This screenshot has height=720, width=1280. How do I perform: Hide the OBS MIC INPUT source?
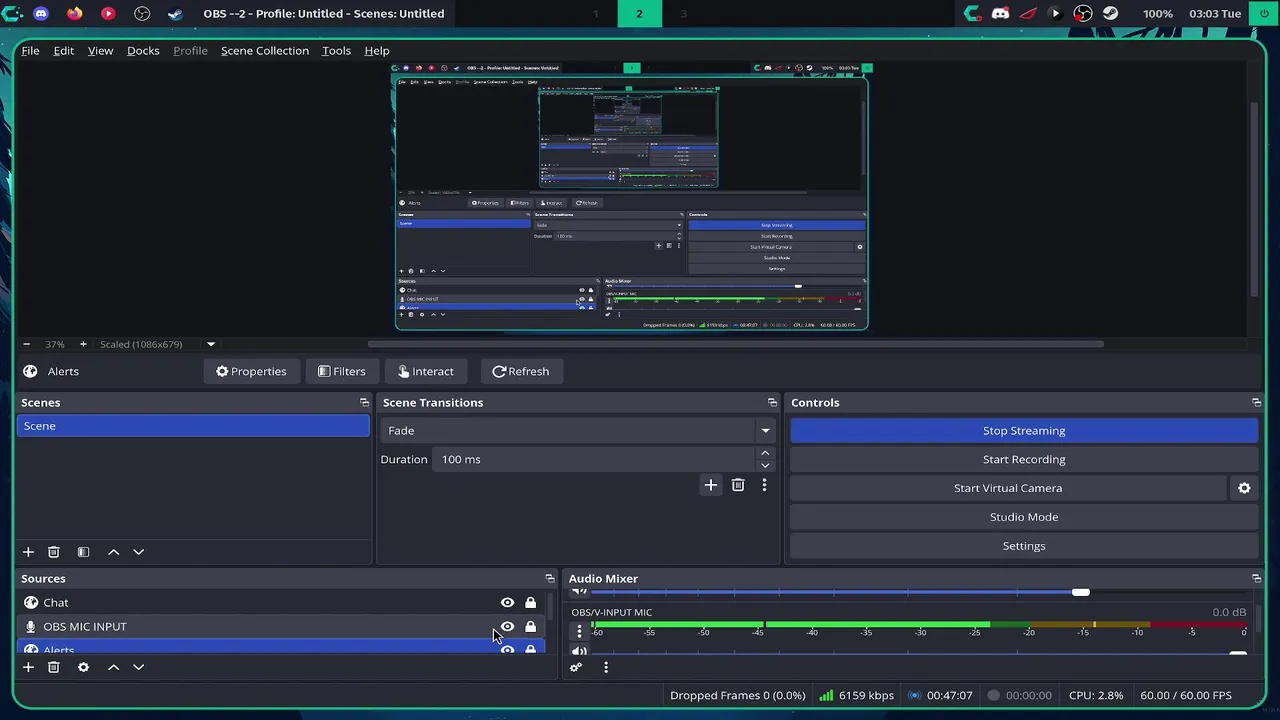507,627
